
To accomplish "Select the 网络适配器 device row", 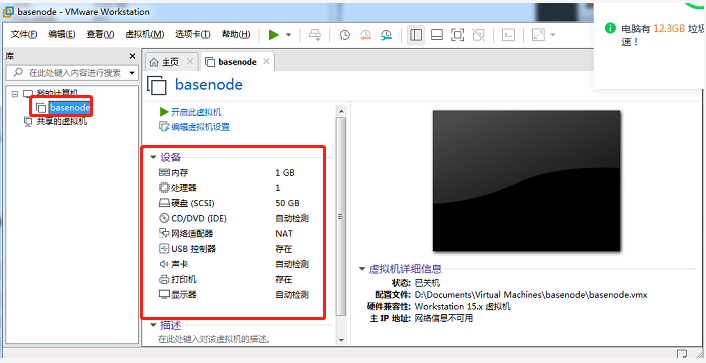I will coord(234,234).
